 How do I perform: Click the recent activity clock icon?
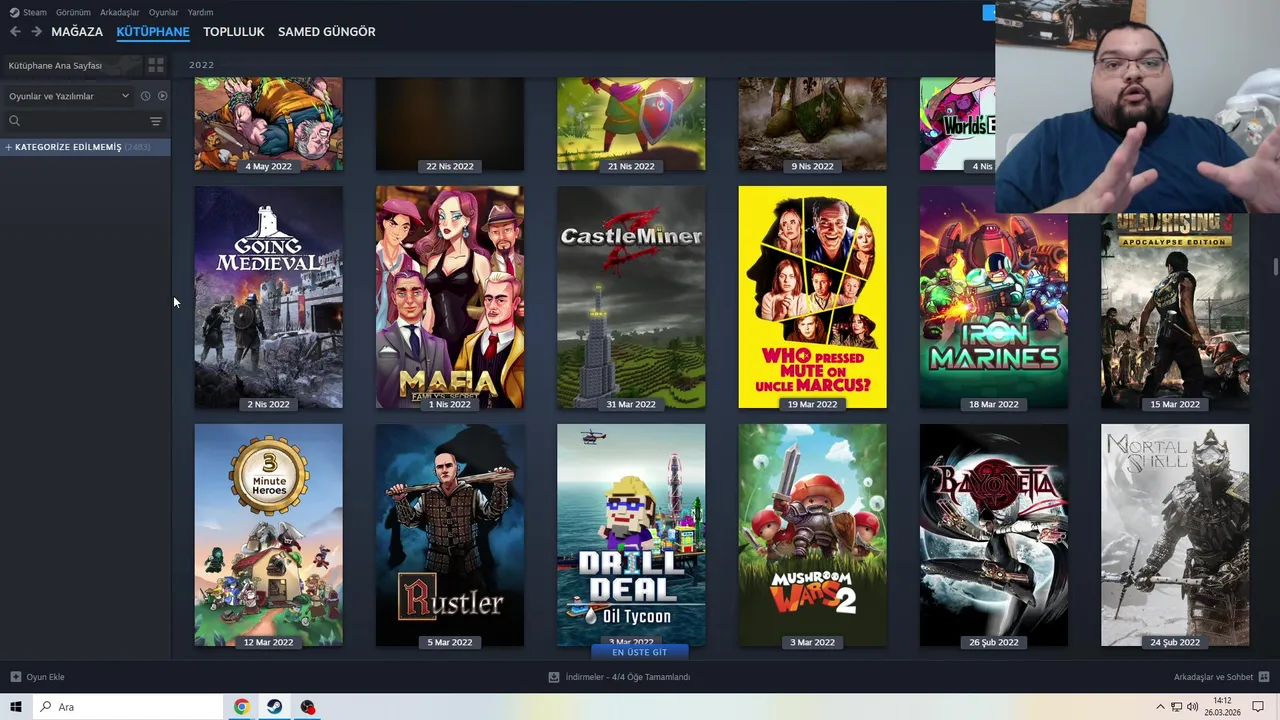pos(145,96)
